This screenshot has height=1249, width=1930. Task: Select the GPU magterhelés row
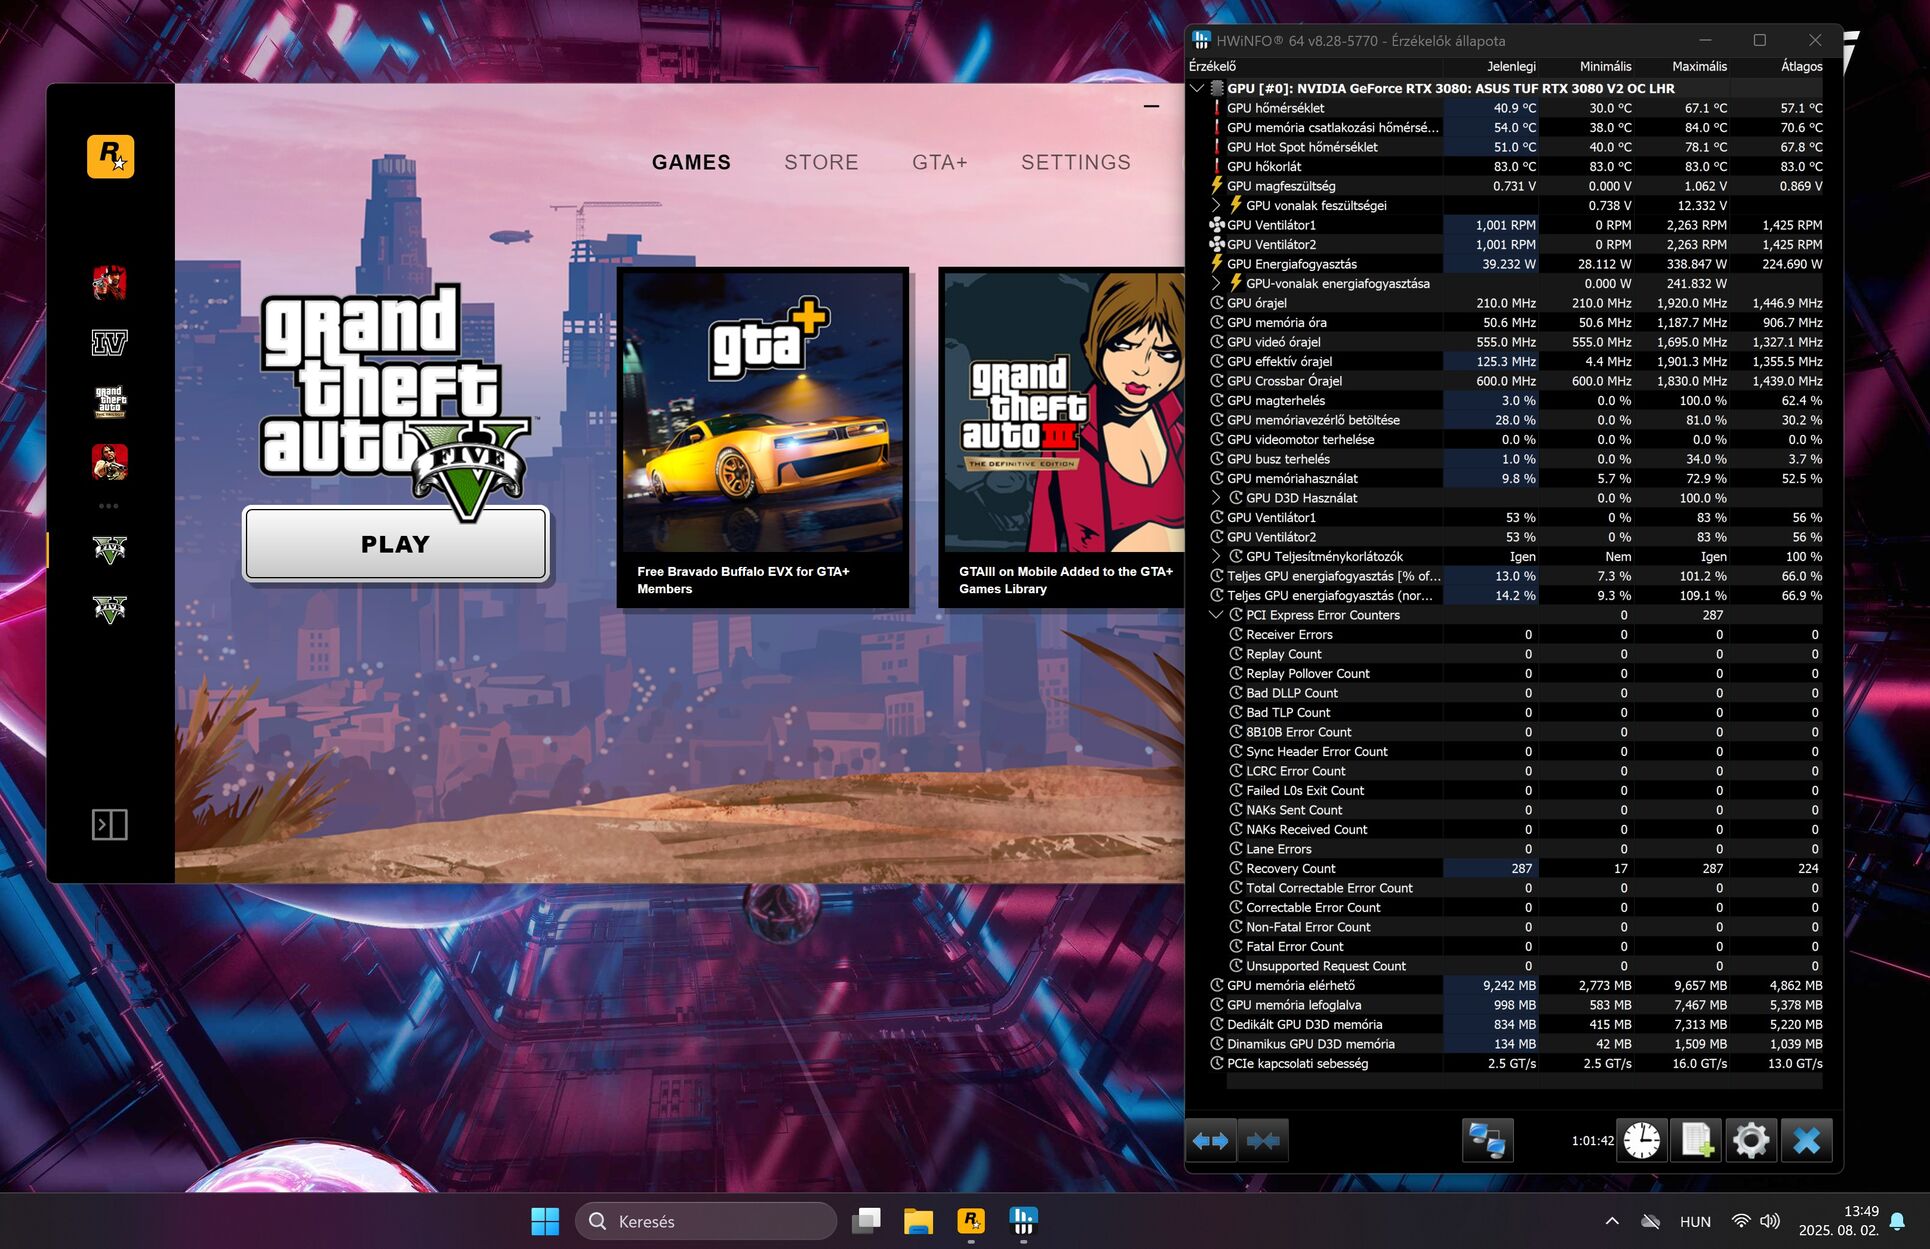[1515, 400]
